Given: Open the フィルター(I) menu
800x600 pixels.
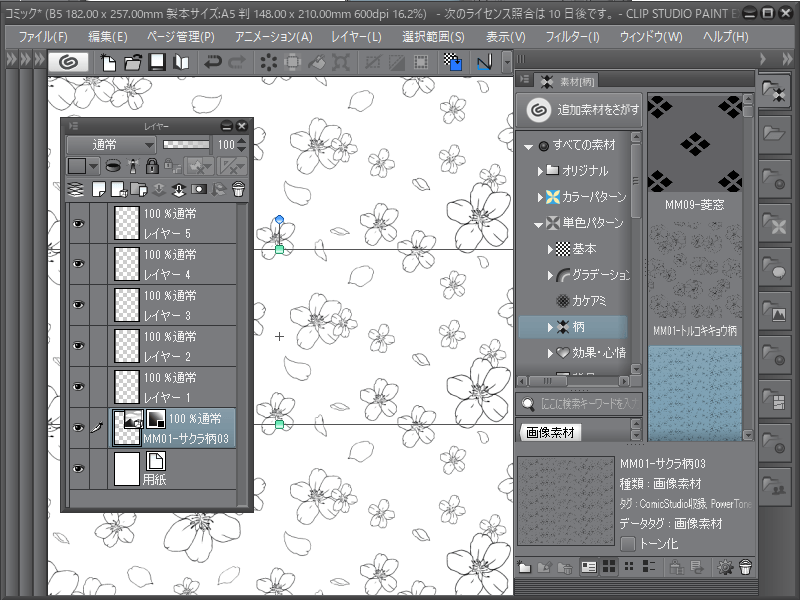Looking at the screenshot, I should pyautogui.click(x=572, y=37).
